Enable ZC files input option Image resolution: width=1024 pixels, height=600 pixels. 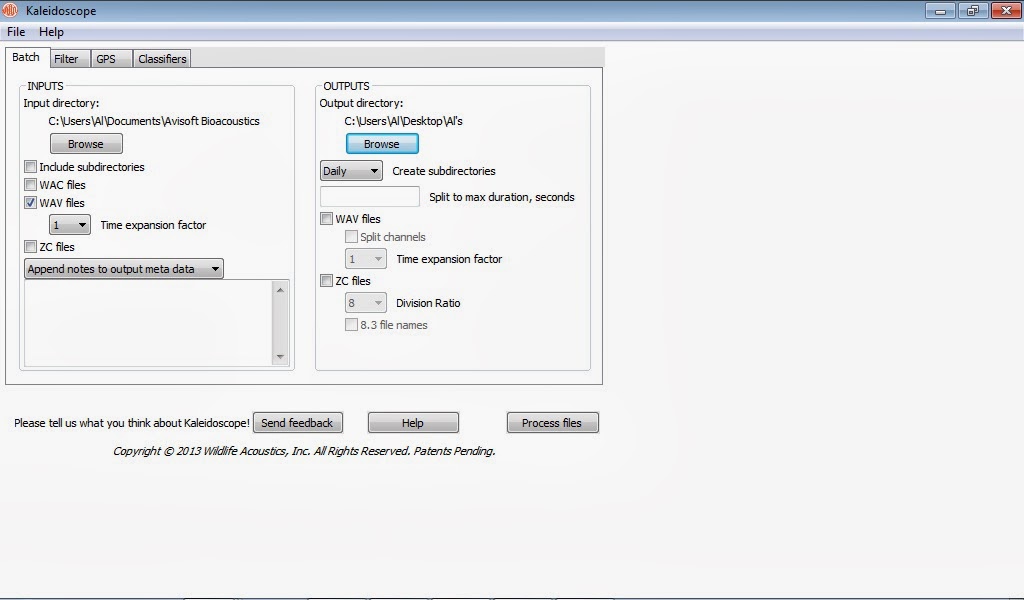(x=30, y=246)
